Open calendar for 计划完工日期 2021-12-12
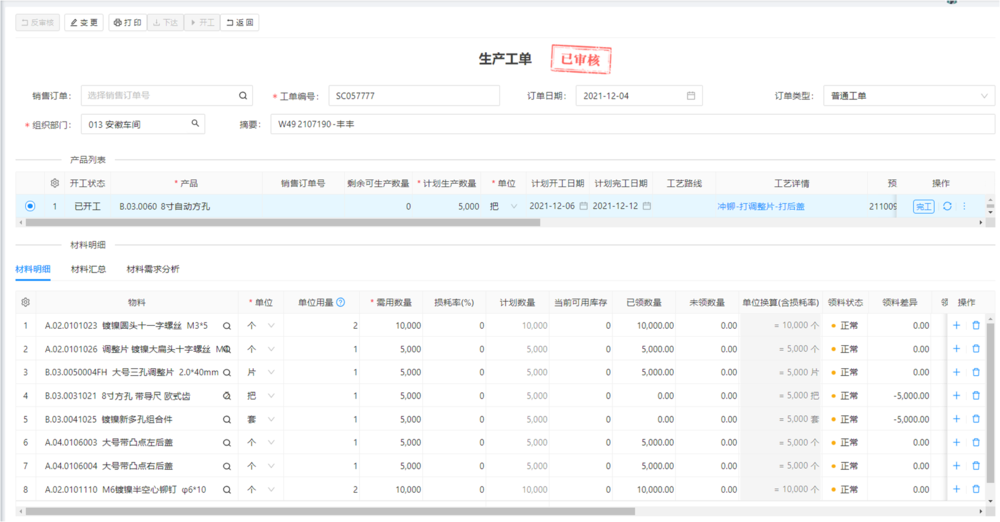Screen dimensions: 1000x522 (647, 206)
